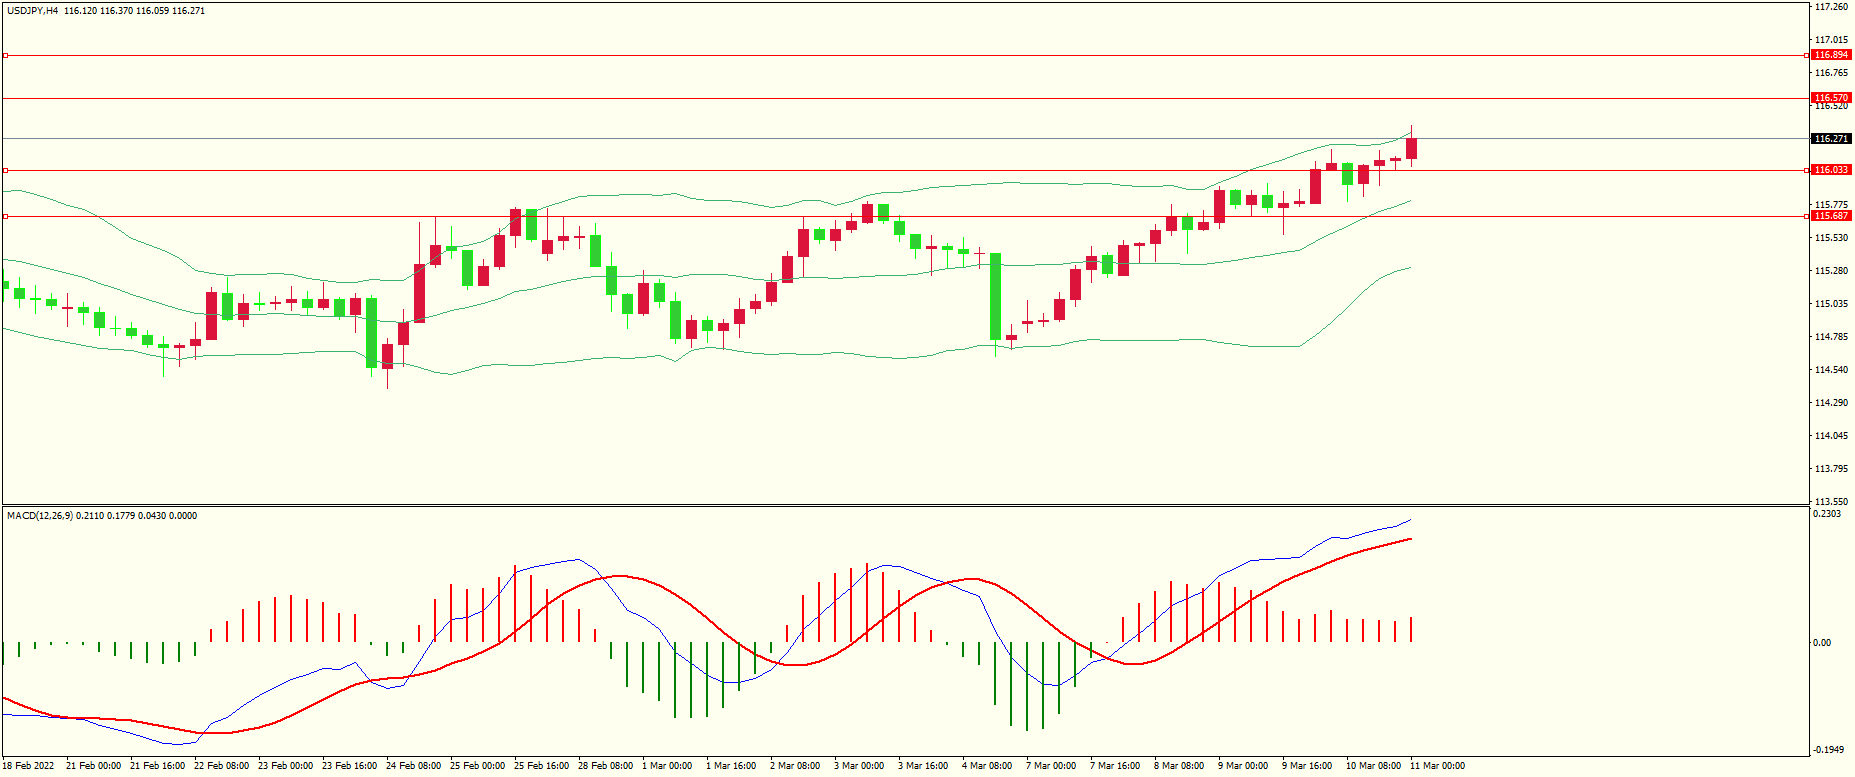1855x777 pixels.
Task: Click the 11 Mar 00:00 time label
Action: (1437, 766)
